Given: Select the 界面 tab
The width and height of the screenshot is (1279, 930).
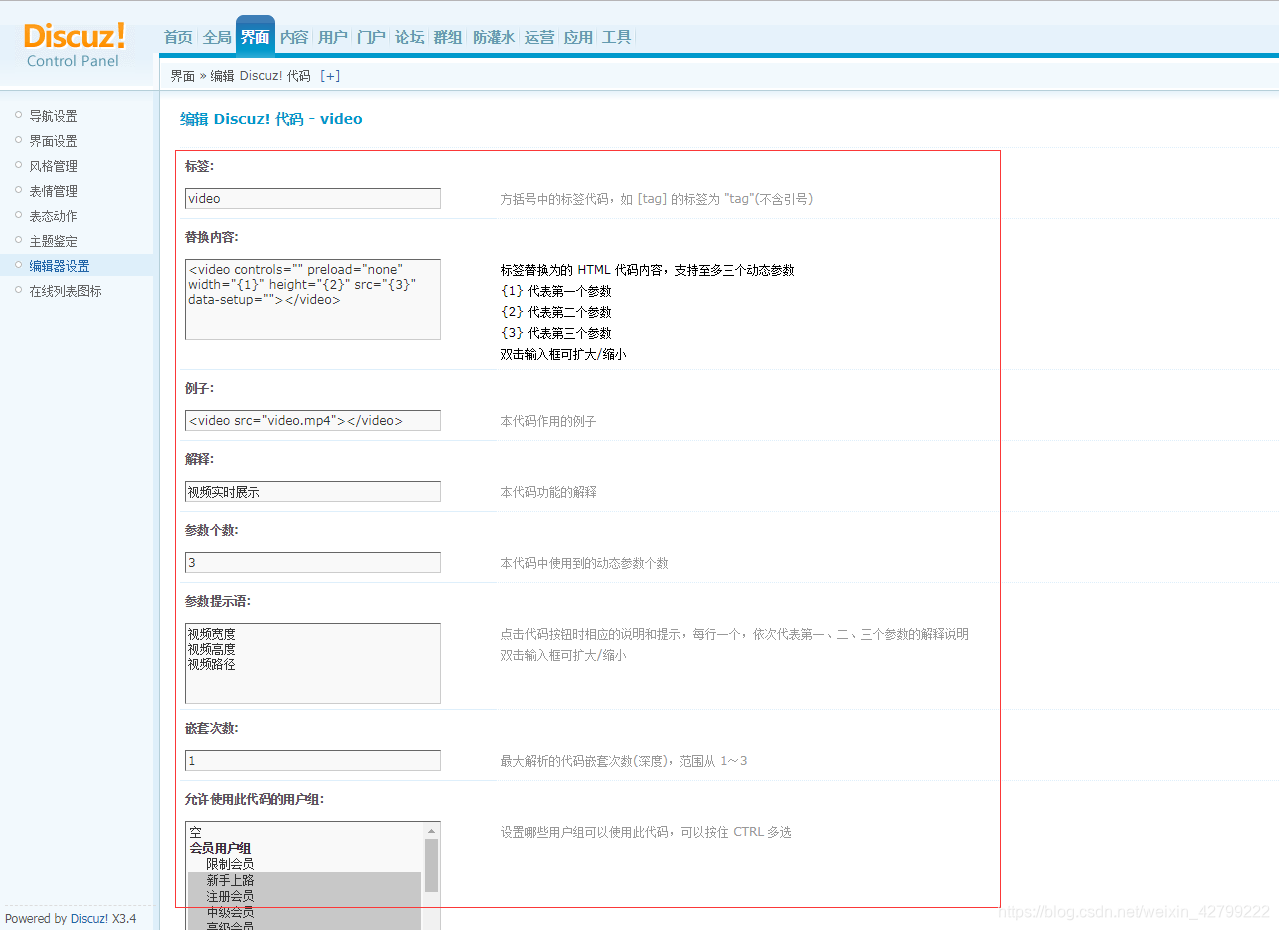Looking at the screenshot, I should click(x=255, y=37).
